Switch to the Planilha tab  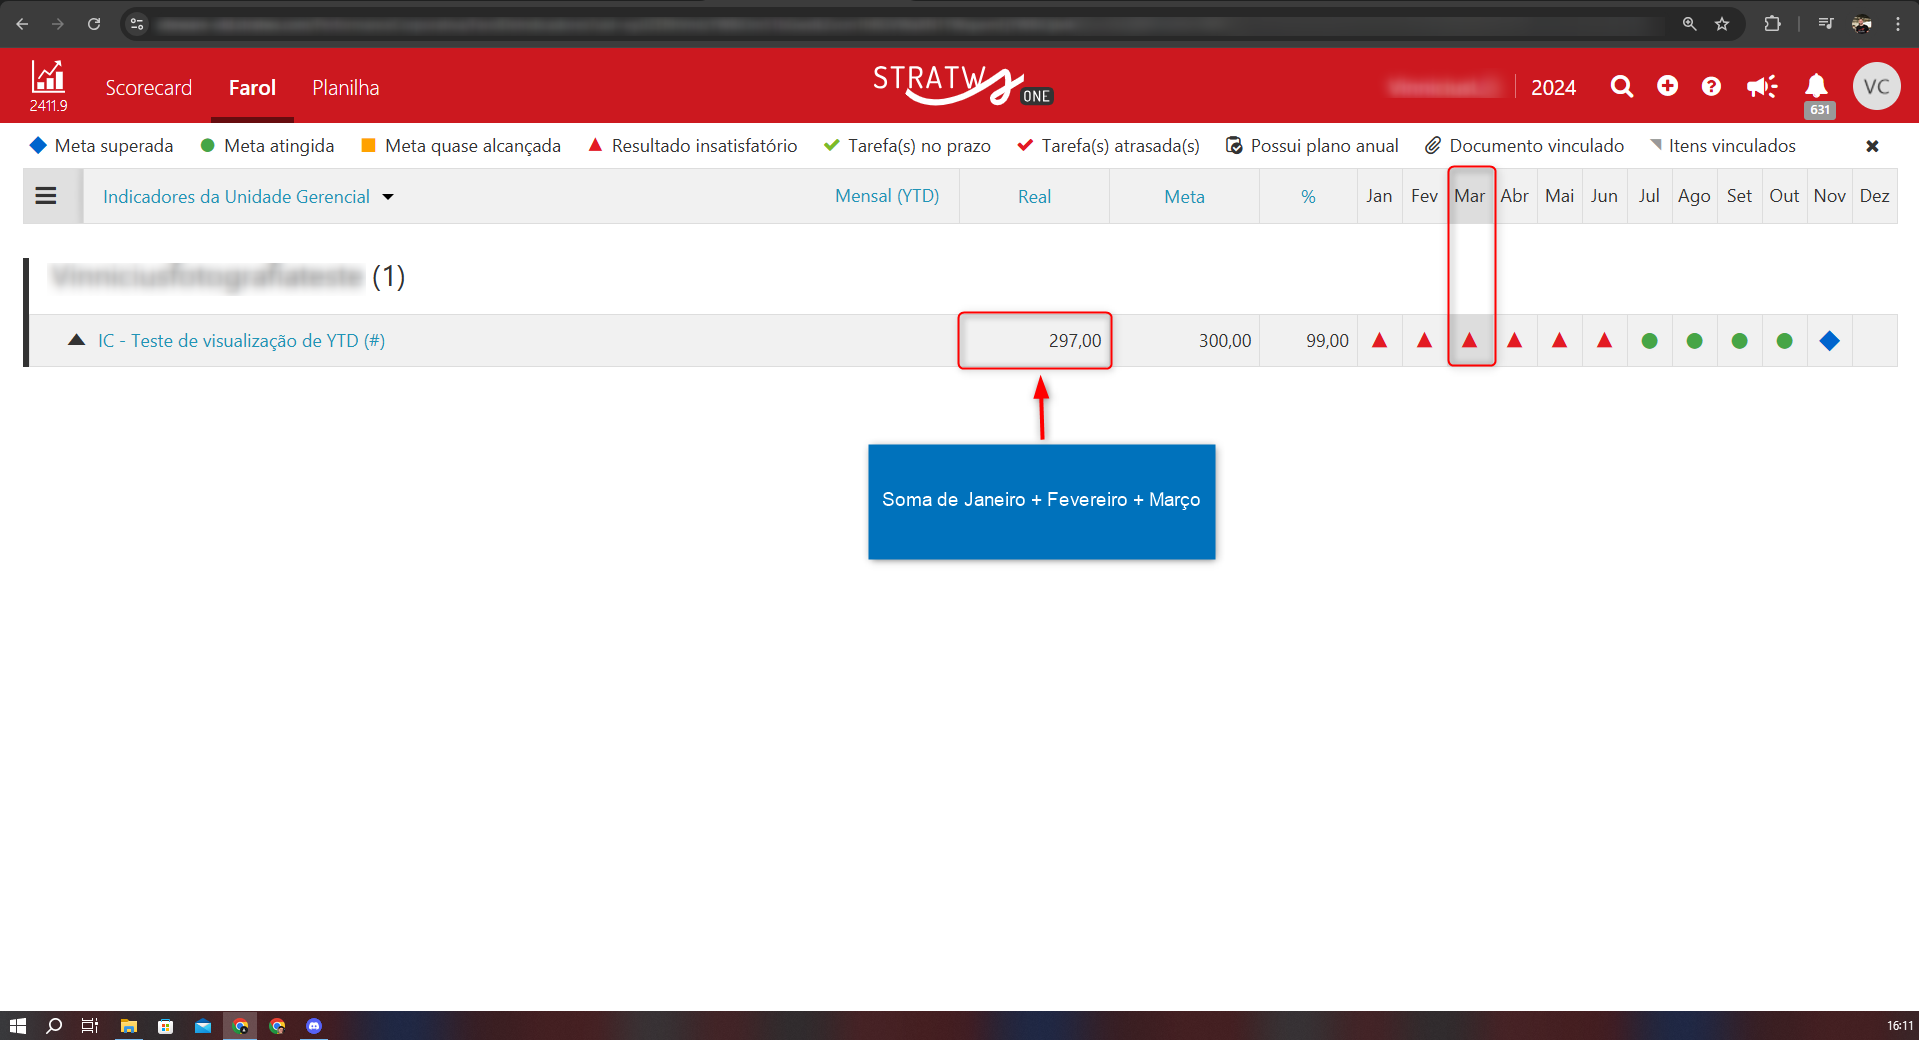click(x=346, y=88)
